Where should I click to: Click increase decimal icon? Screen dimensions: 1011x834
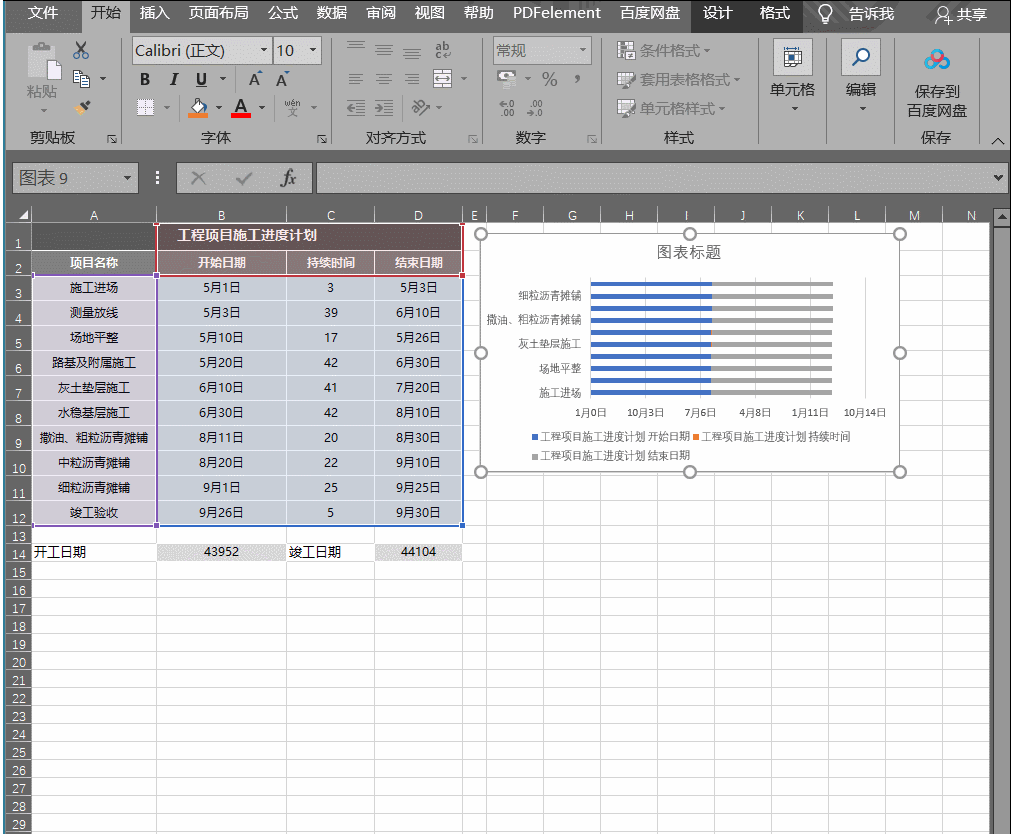507,107
